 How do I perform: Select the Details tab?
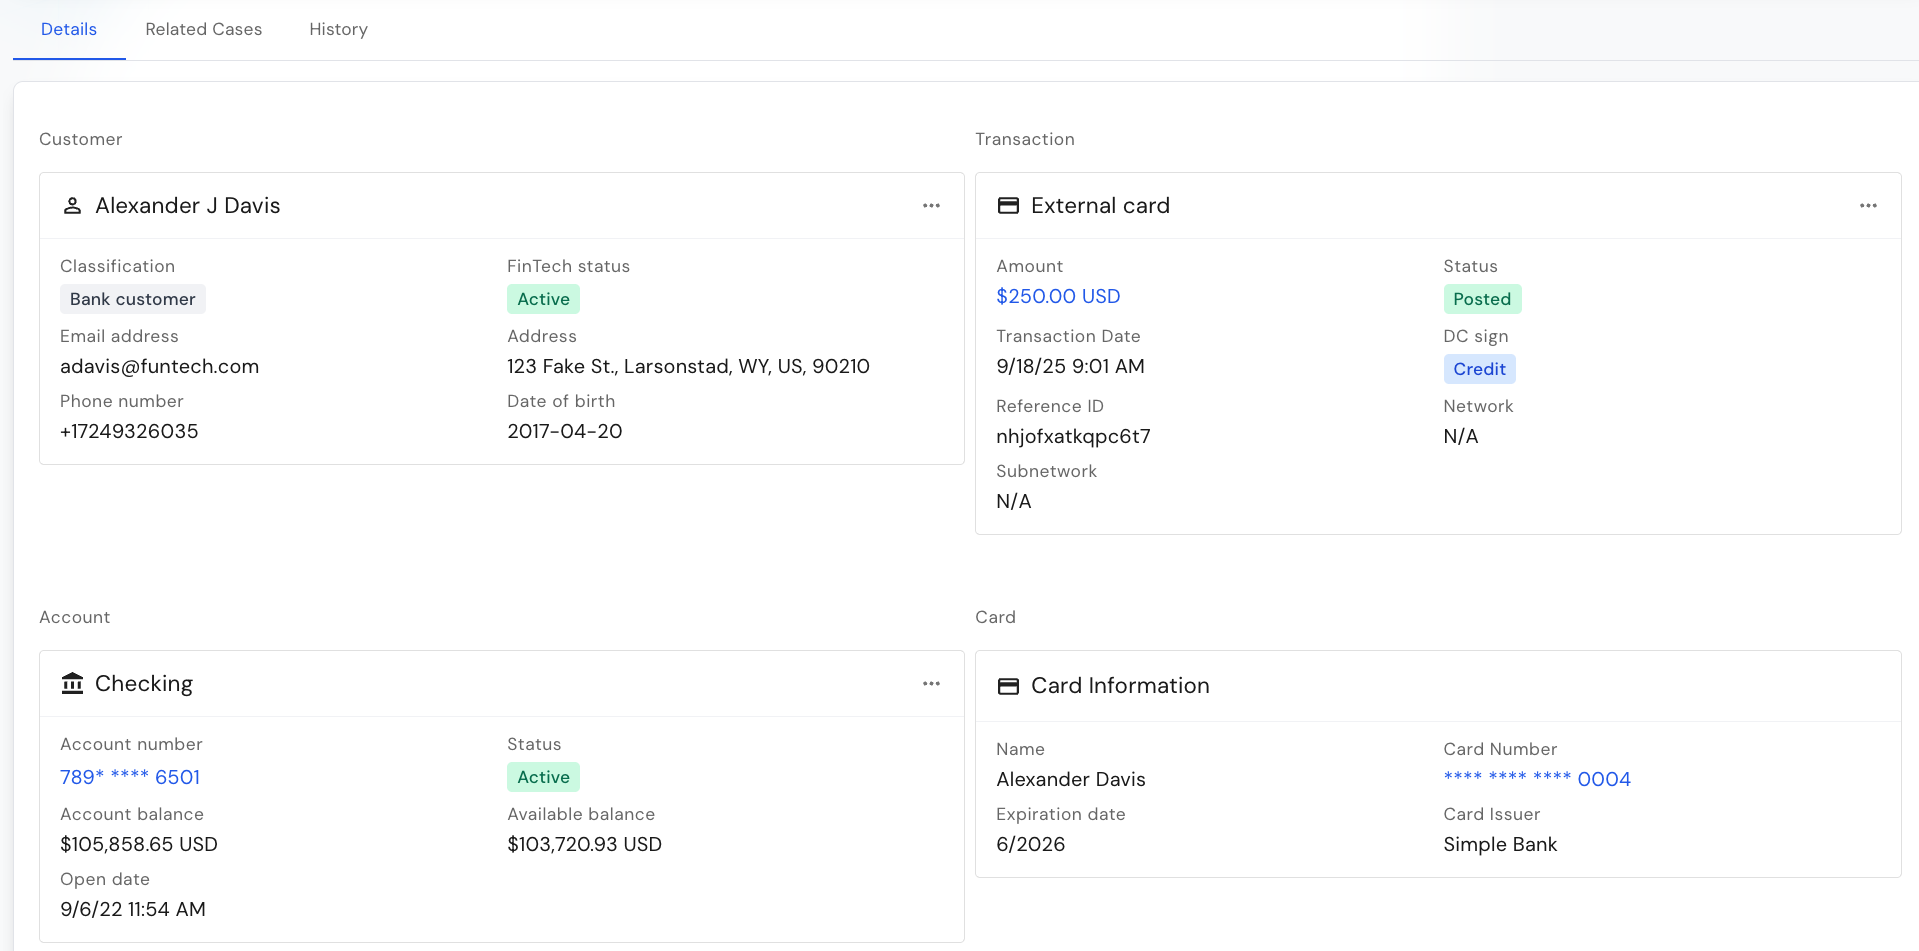[x=69, y=30]
